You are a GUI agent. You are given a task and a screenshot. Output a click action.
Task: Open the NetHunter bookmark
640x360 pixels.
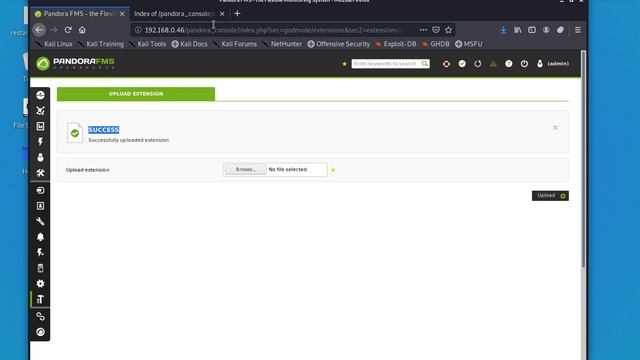[282, 44]
